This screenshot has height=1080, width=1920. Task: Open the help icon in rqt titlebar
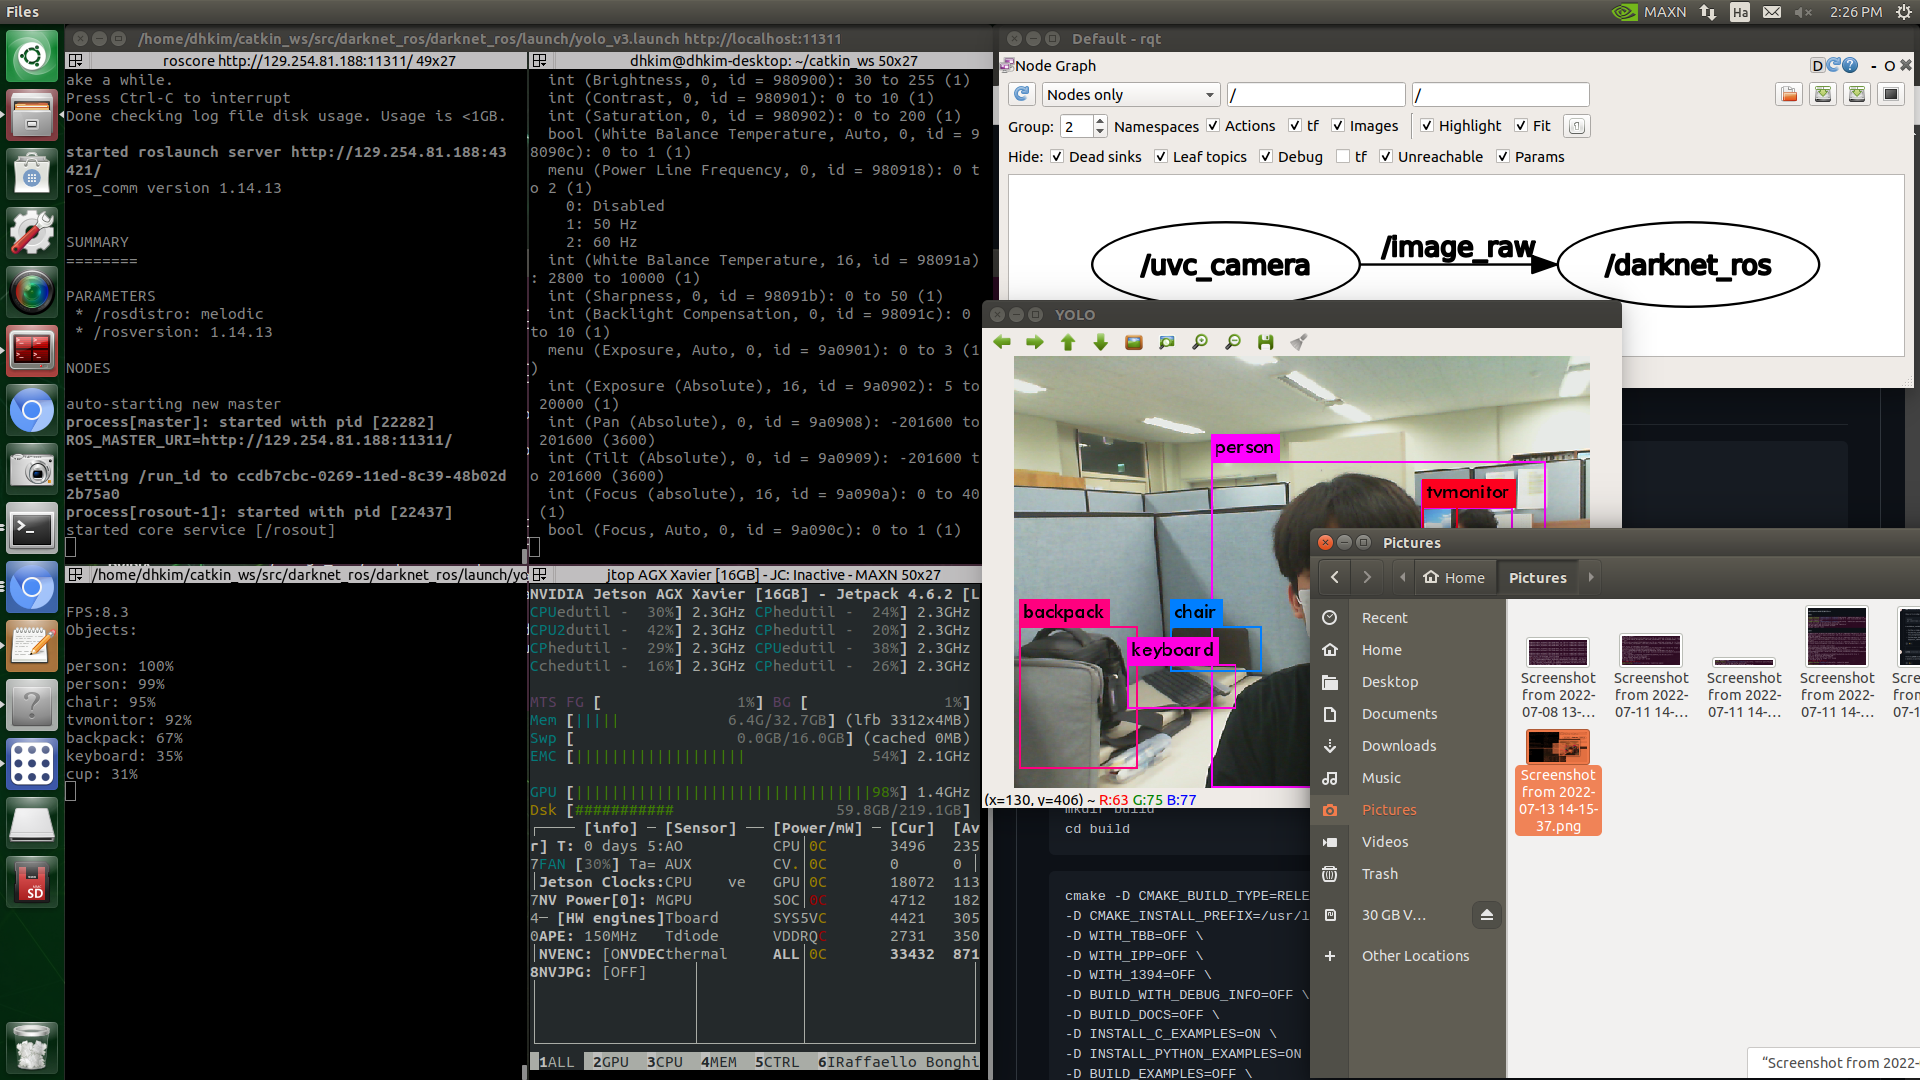(1852, 65)
